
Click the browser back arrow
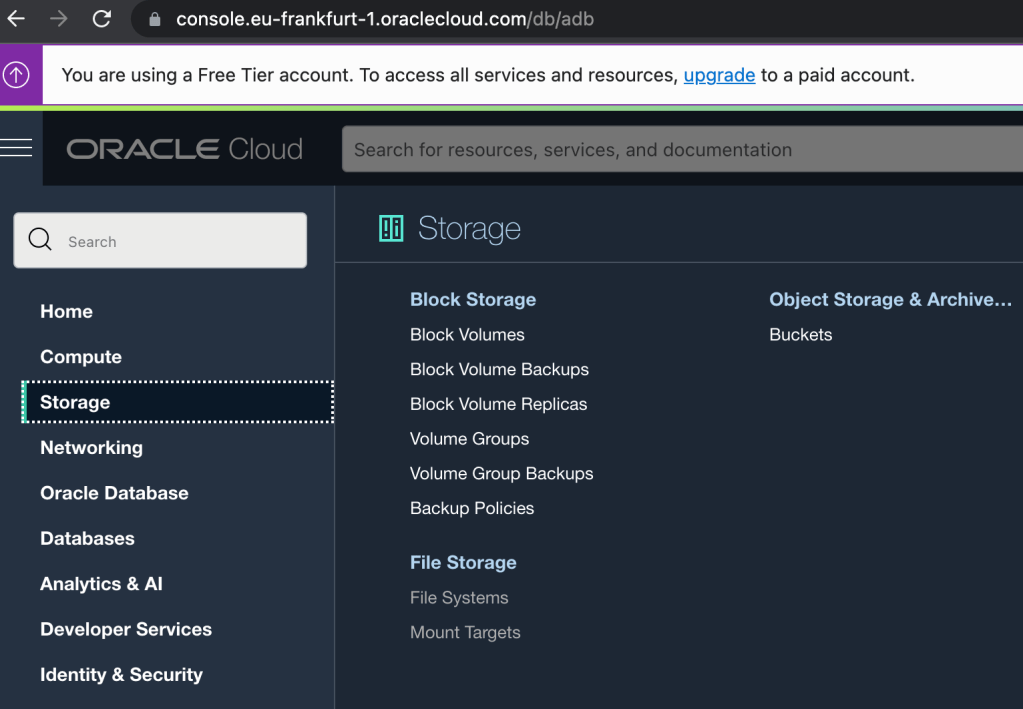click(16, 19)
